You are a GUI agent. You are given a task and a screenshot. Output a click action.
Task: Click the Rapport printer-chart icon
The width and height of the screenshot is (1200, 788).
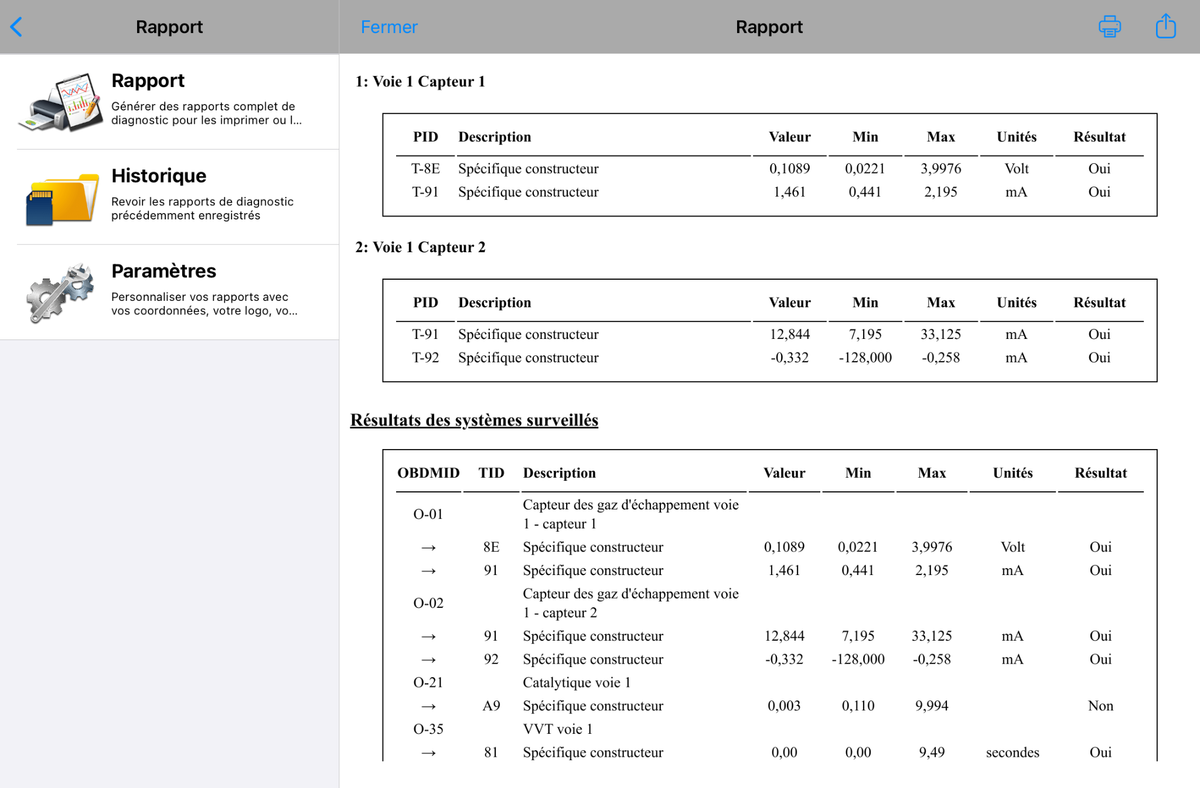click(59, 102)
